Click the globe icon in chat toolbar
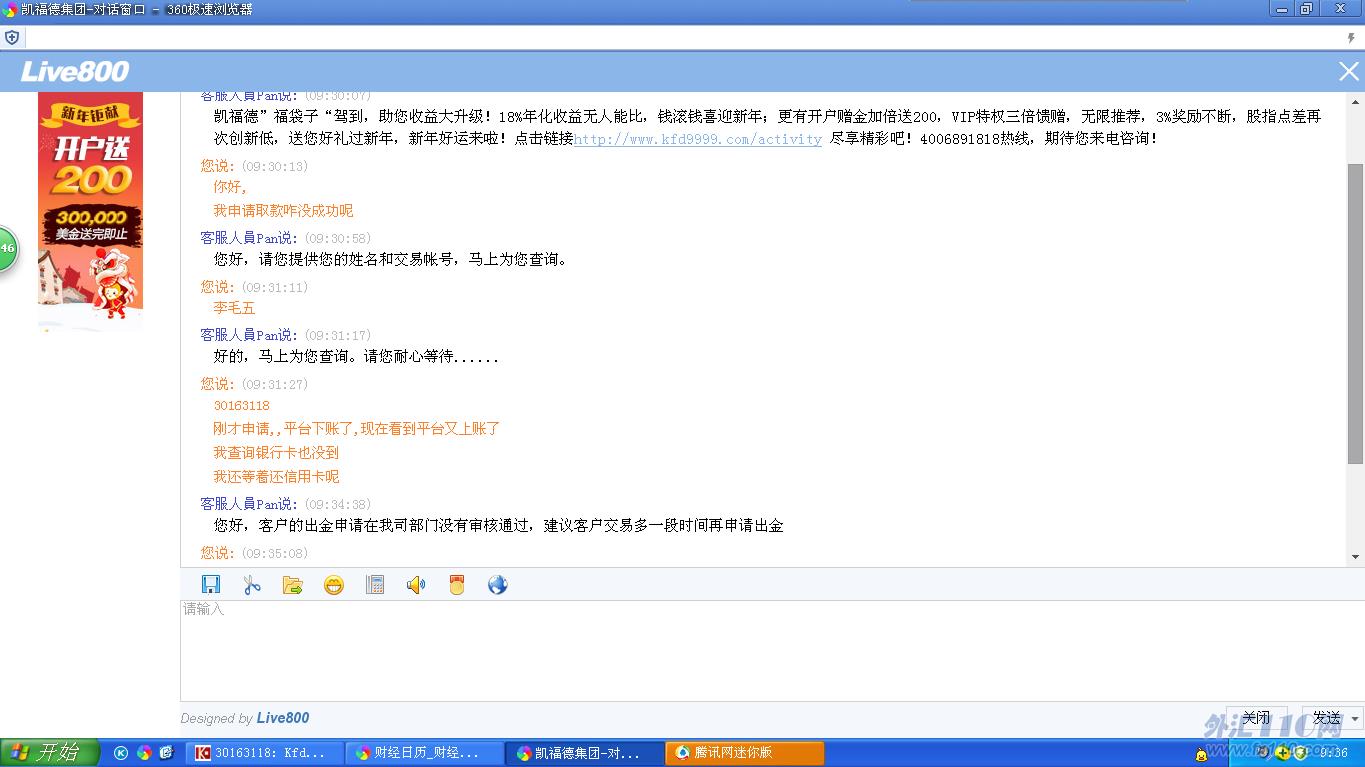The width and height of the screenshot is (1365, 767). click(498, 585)
